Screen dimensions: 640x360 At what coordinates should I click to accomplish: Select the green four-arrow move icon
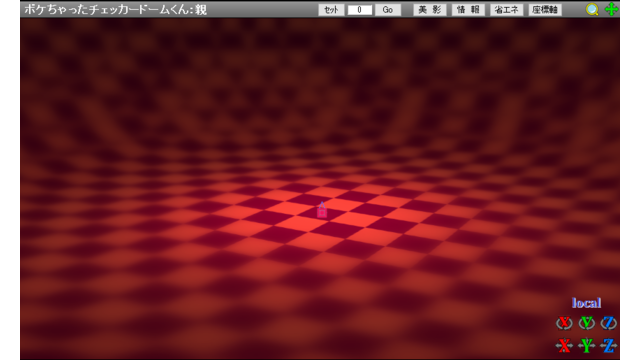[x=611, y=9]
